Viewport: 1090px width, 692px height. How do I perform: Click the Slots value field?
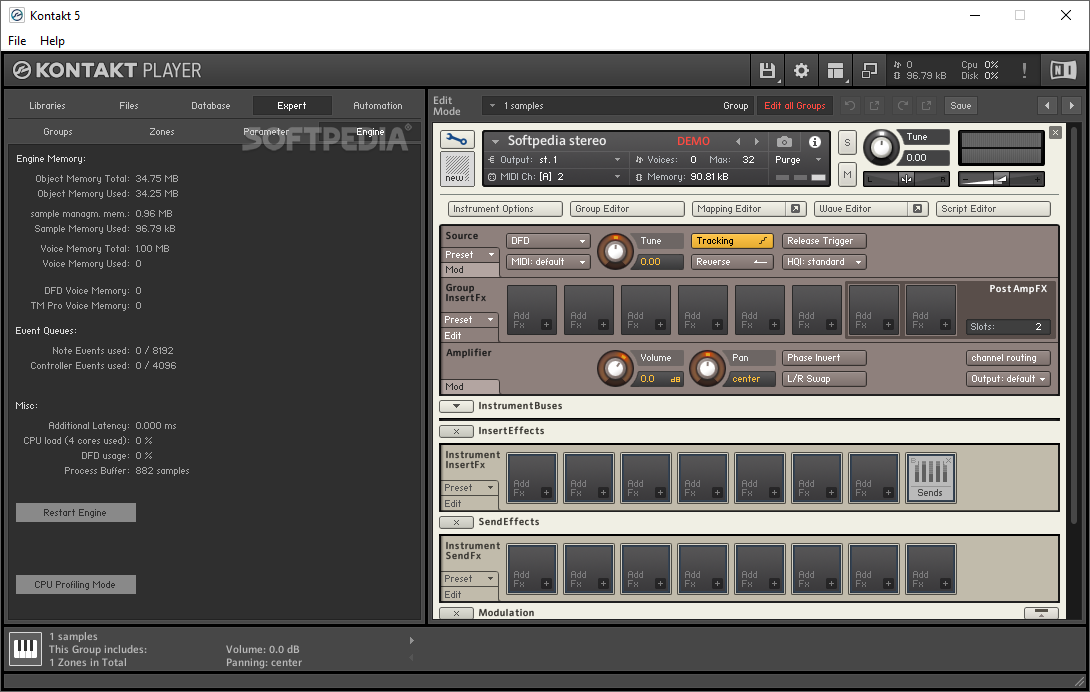[1008, 326]
